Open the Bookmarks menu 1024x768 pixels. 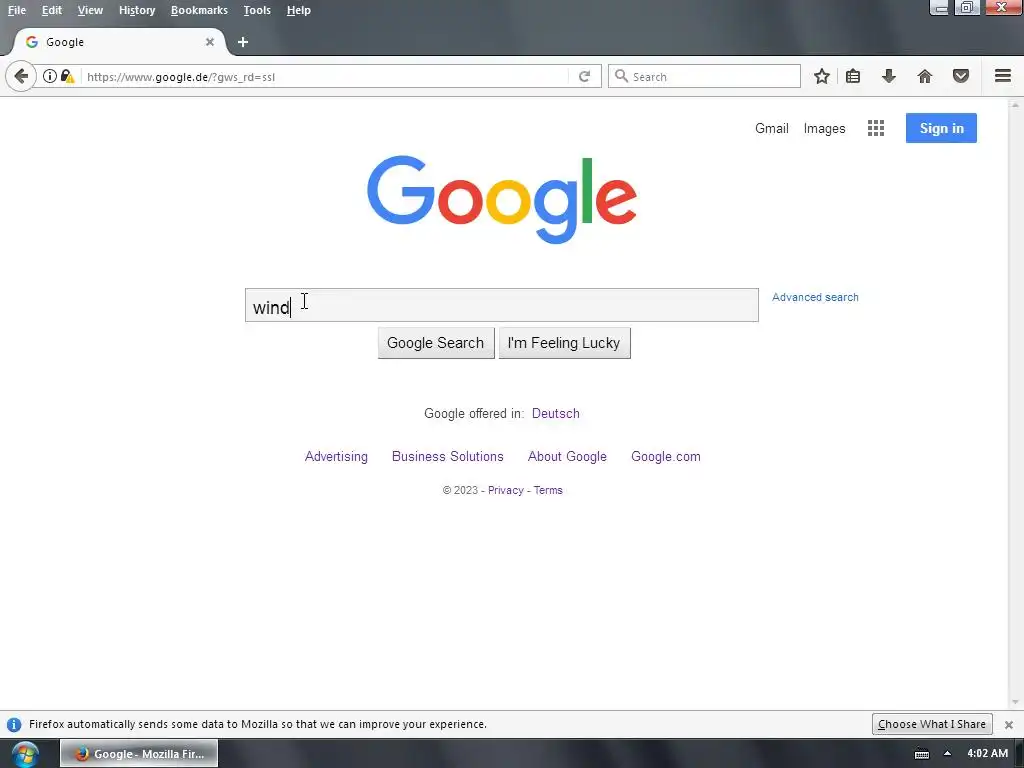[x=199, y=10]
